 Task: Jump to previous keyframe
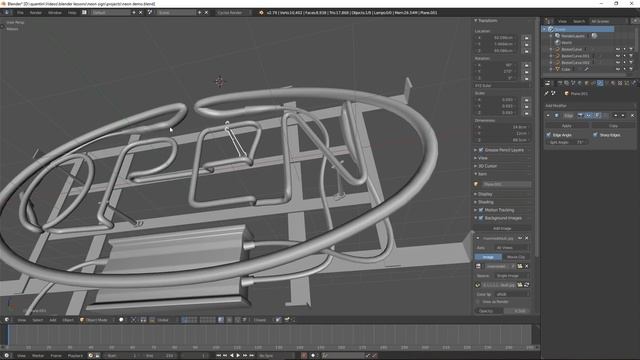[x=225, y=356]
